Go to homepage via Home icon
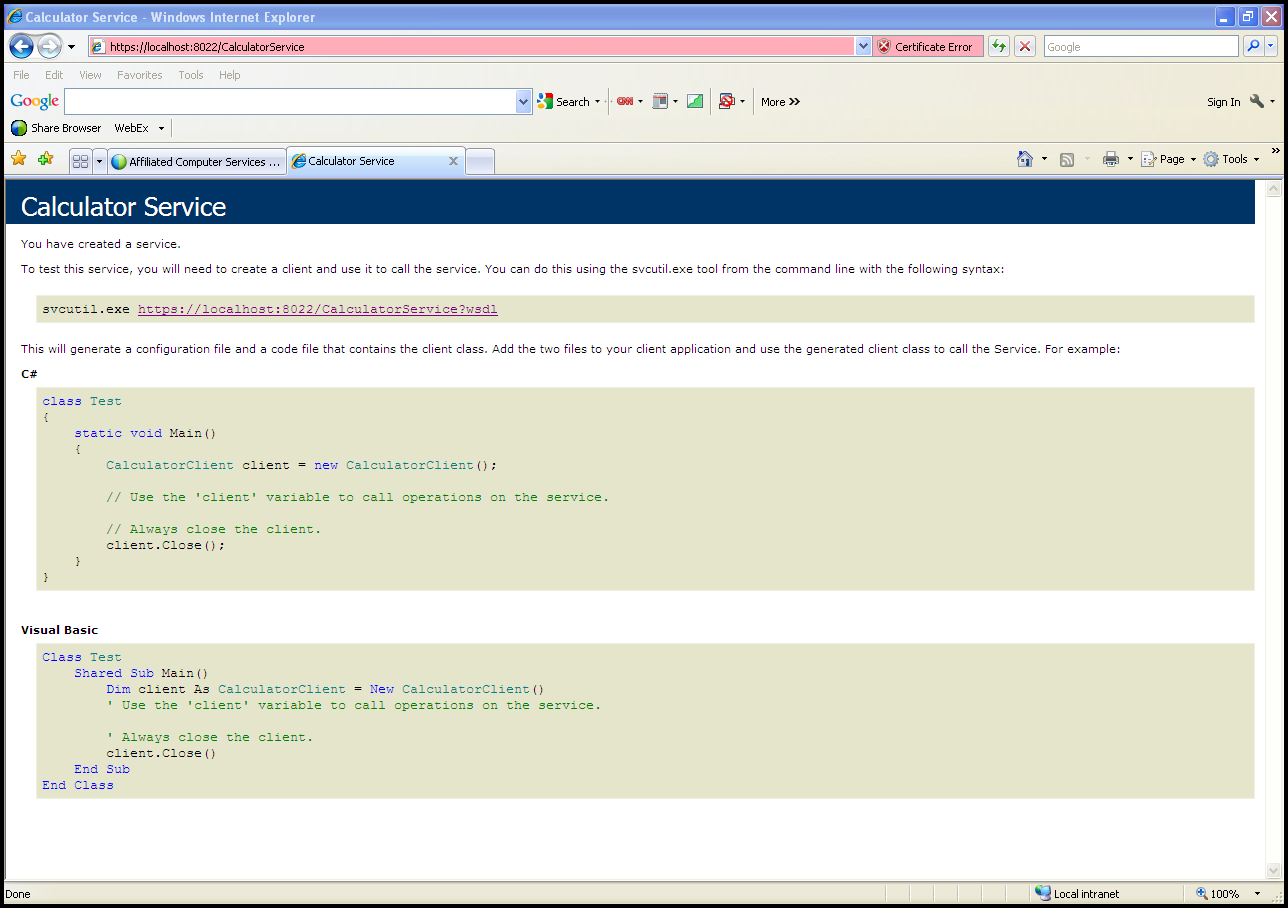This screenshot has width=1288, height=908. tap(1027, 158)
